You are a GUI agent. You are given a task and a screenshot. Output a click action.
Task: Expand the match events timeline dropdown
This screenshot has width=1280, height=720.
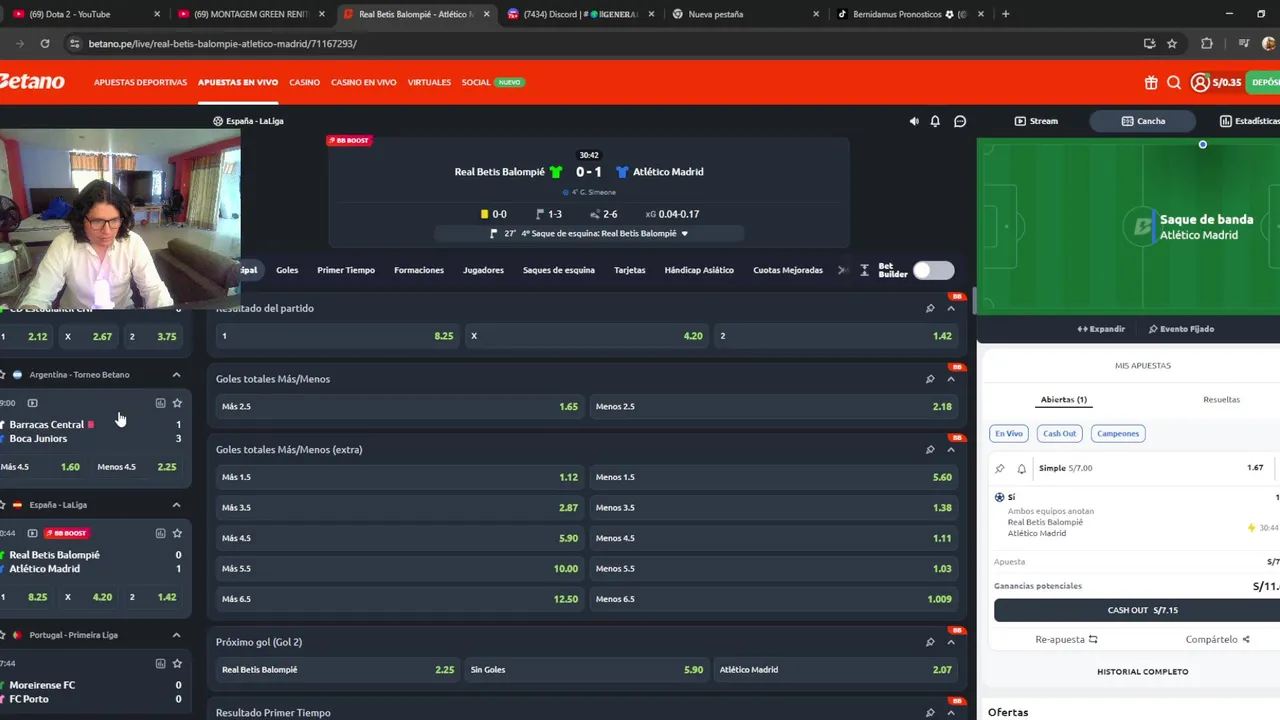pos(685,233)
